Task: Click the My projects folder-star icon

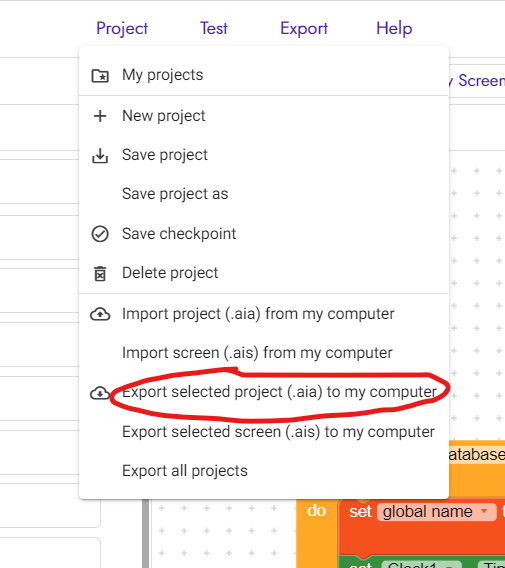Action: [100, 75]
